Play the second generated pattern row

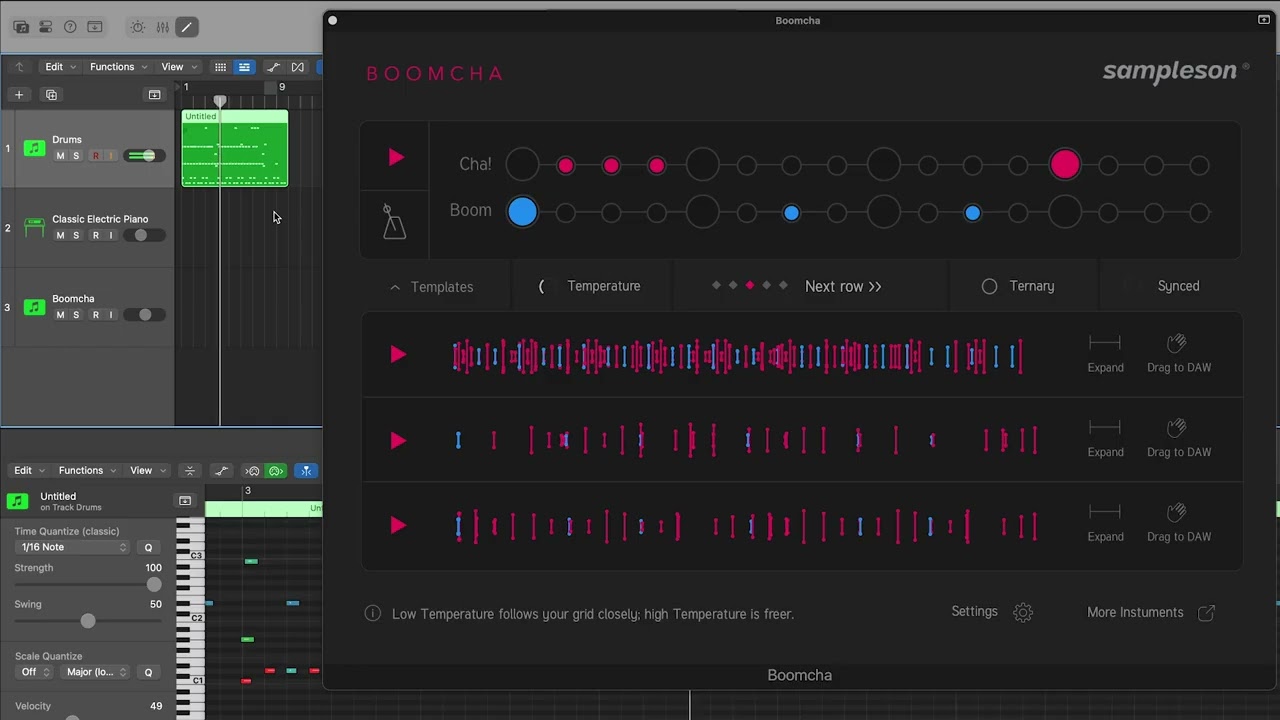pyautogui.click(x=398, y=440)
